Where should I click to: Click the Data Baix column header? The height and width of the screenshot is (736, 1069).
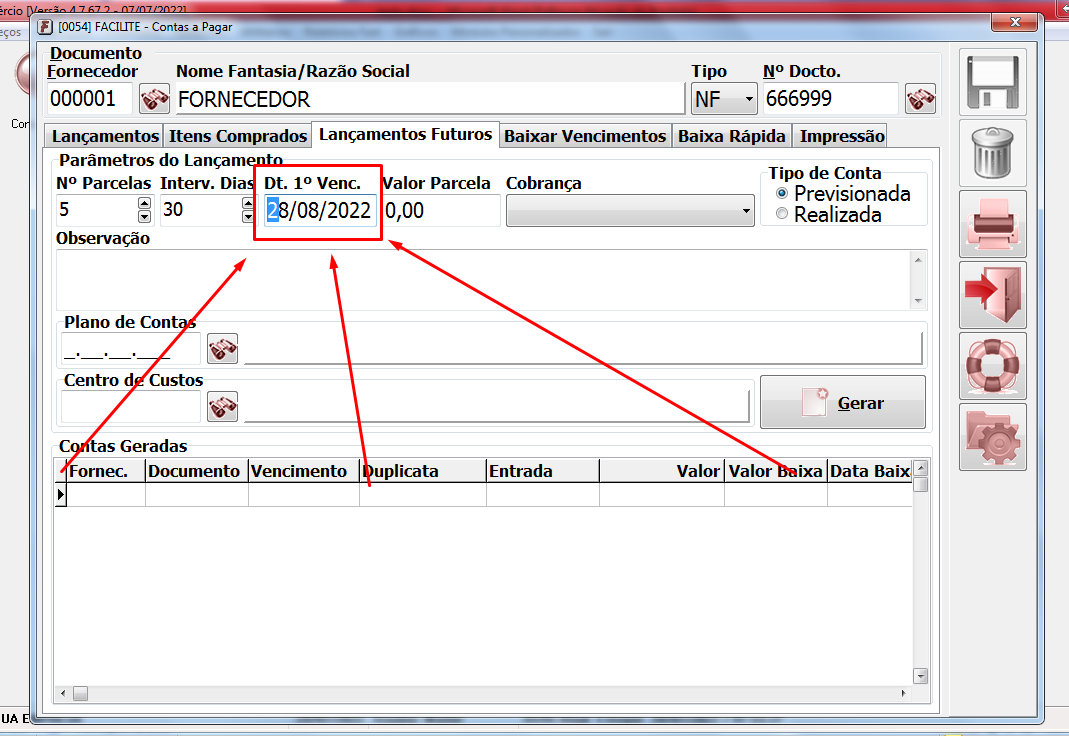pyautogui.click(x=870, y=471)
